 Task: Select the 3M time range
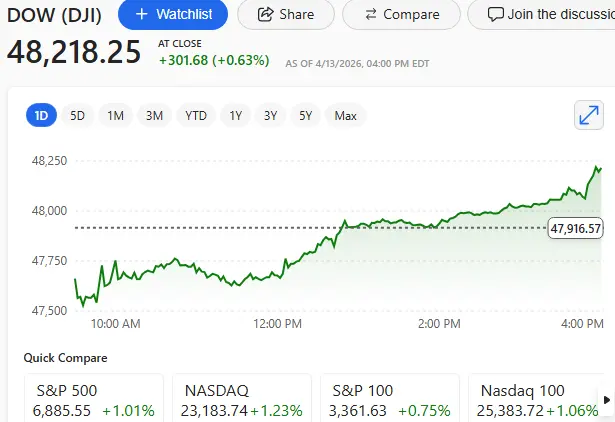click(x=154, y=116)
